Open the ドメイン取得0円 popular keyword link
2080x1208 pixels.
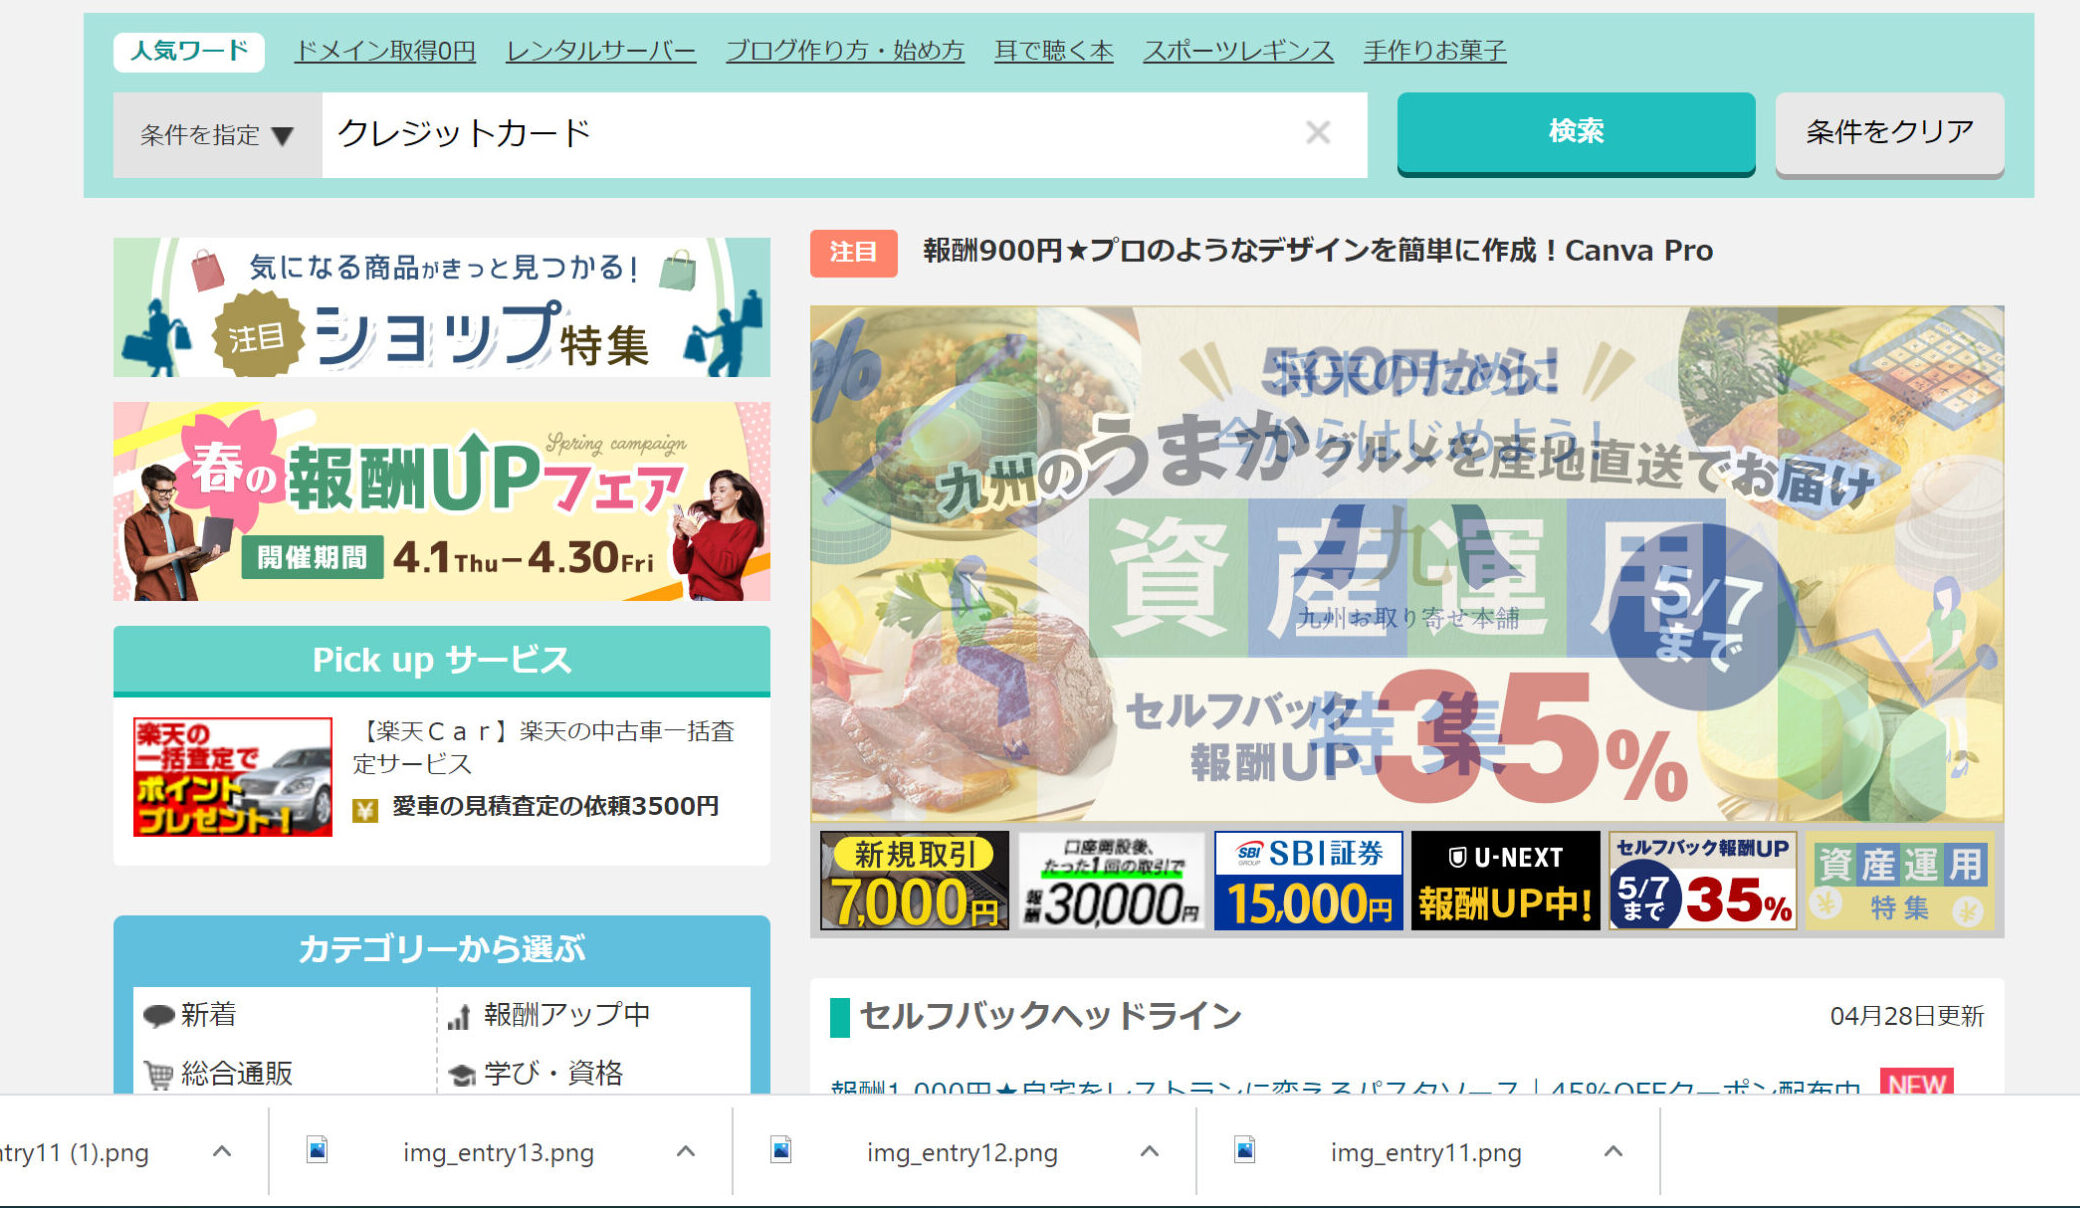[385, 51]
